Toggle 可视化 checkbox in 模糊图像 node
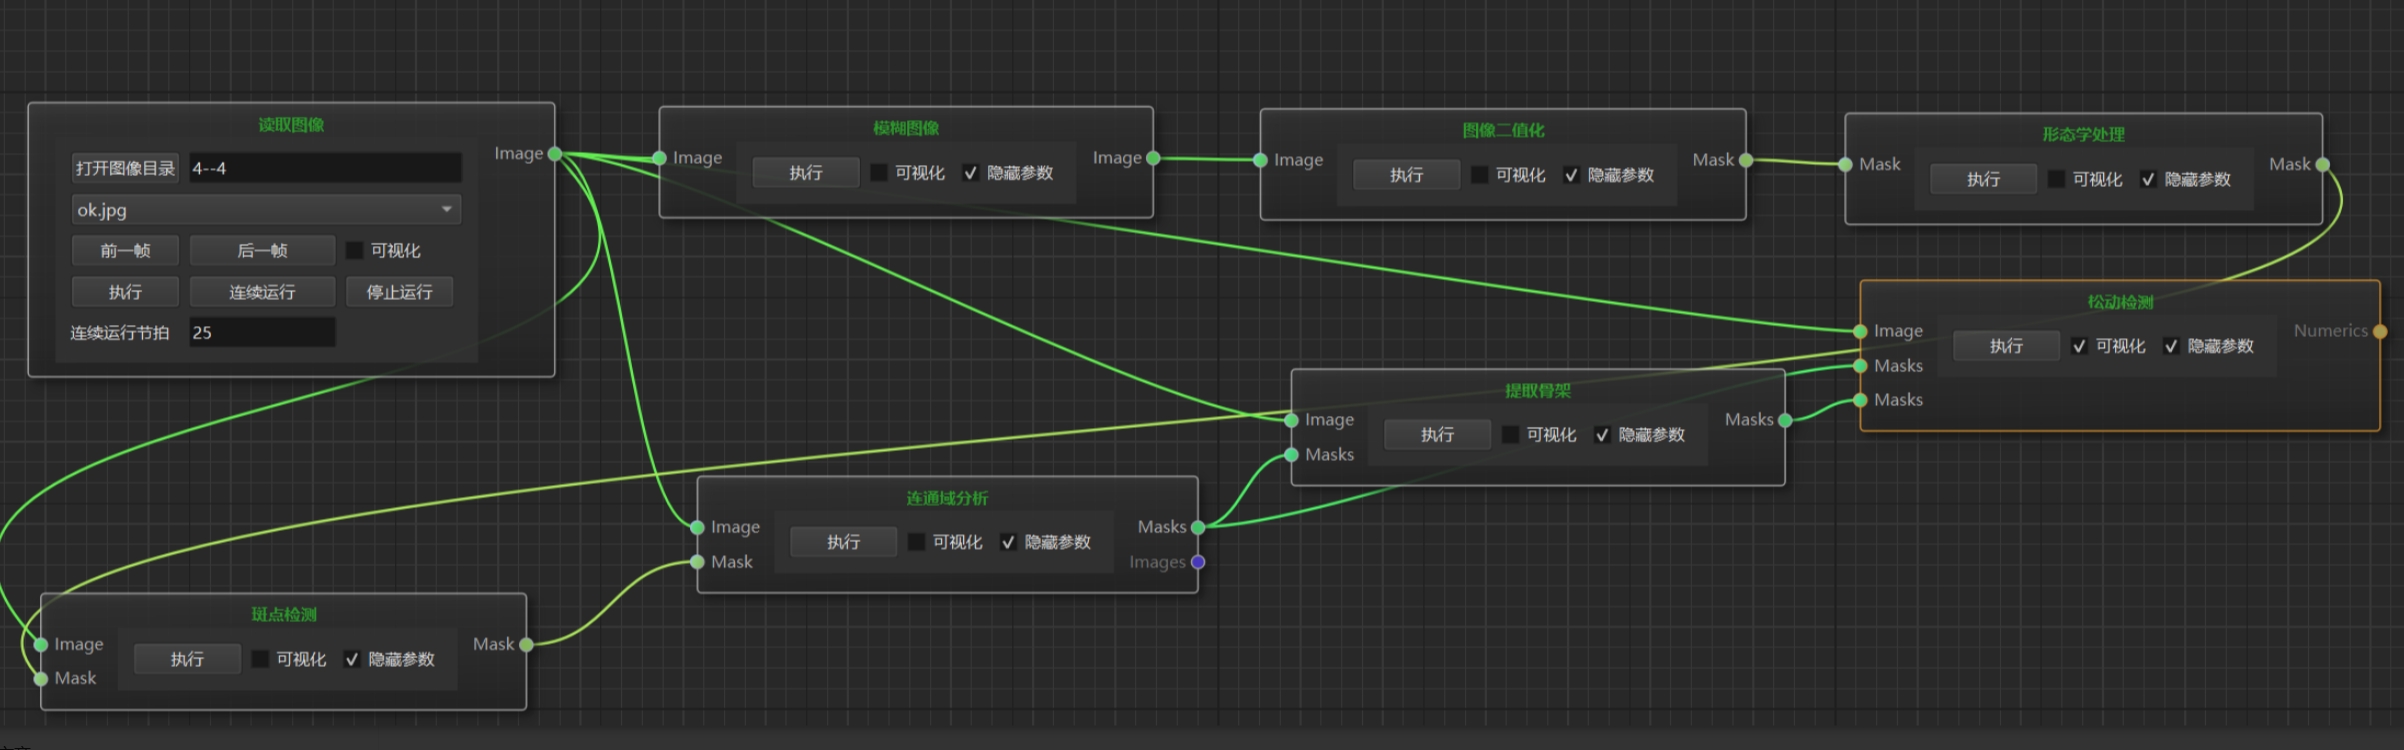The width and height of the screenshot is (2404, 750). tap(879, 173)
